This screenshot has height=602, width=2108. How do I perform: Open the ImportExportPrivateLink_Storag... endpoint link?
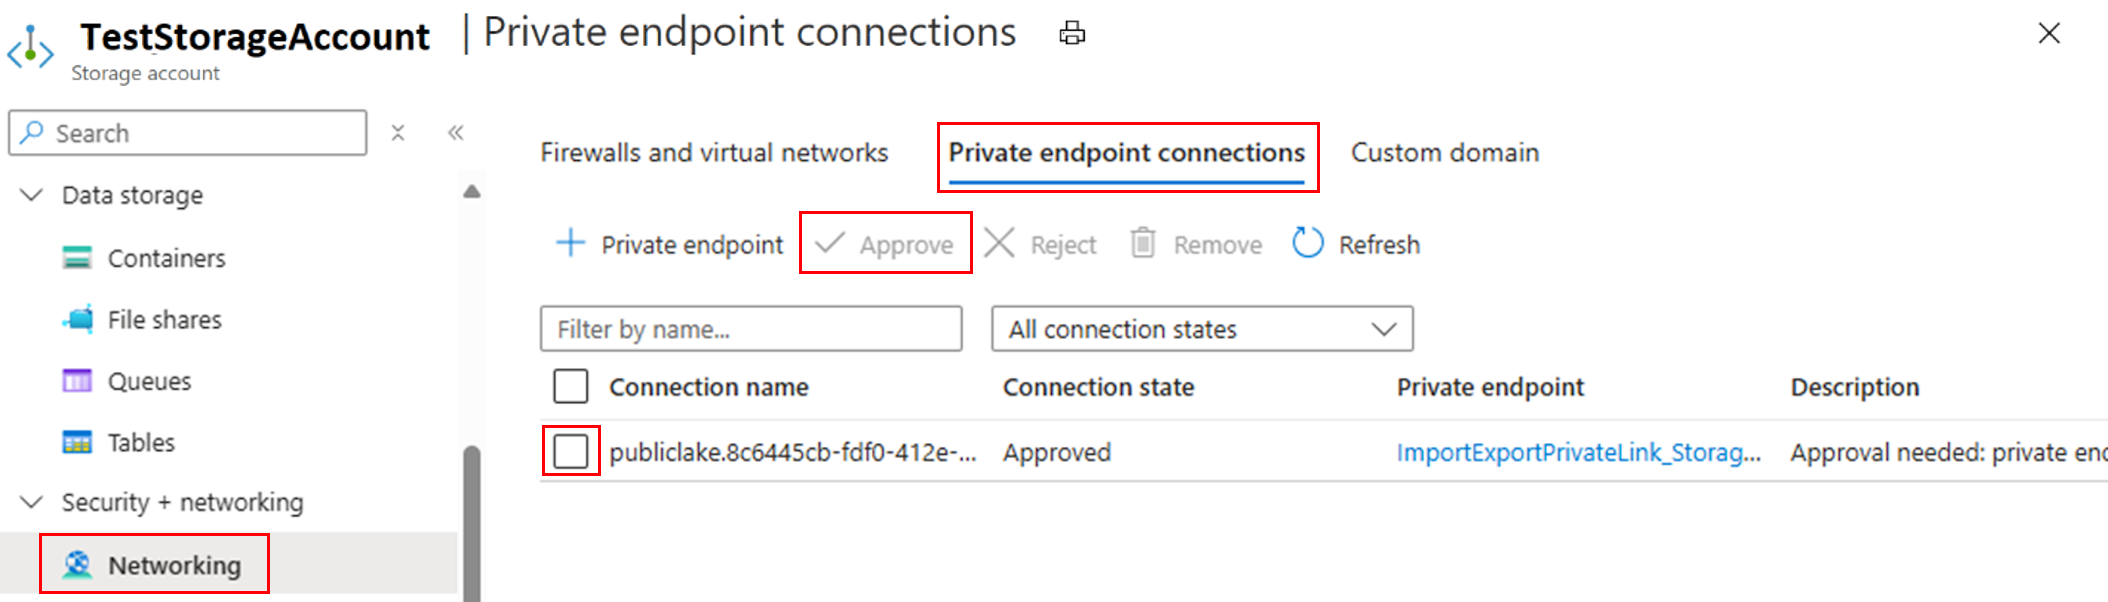[1579, 452]
